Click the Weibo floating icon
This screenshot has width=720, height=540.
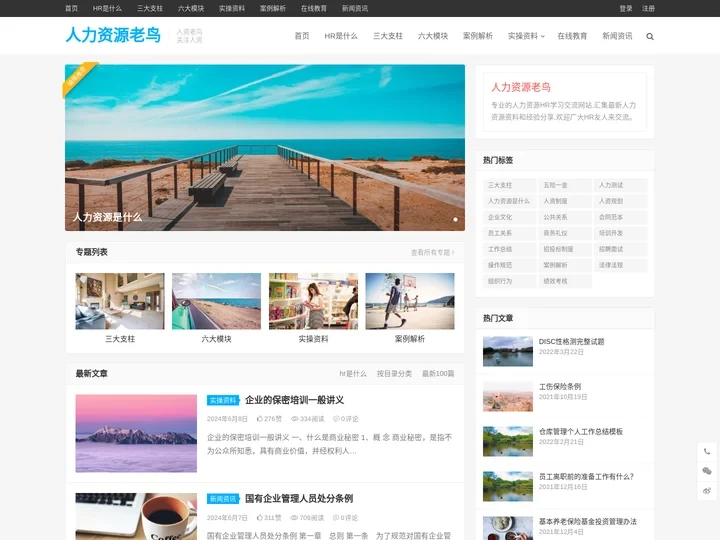pos(707,491)
